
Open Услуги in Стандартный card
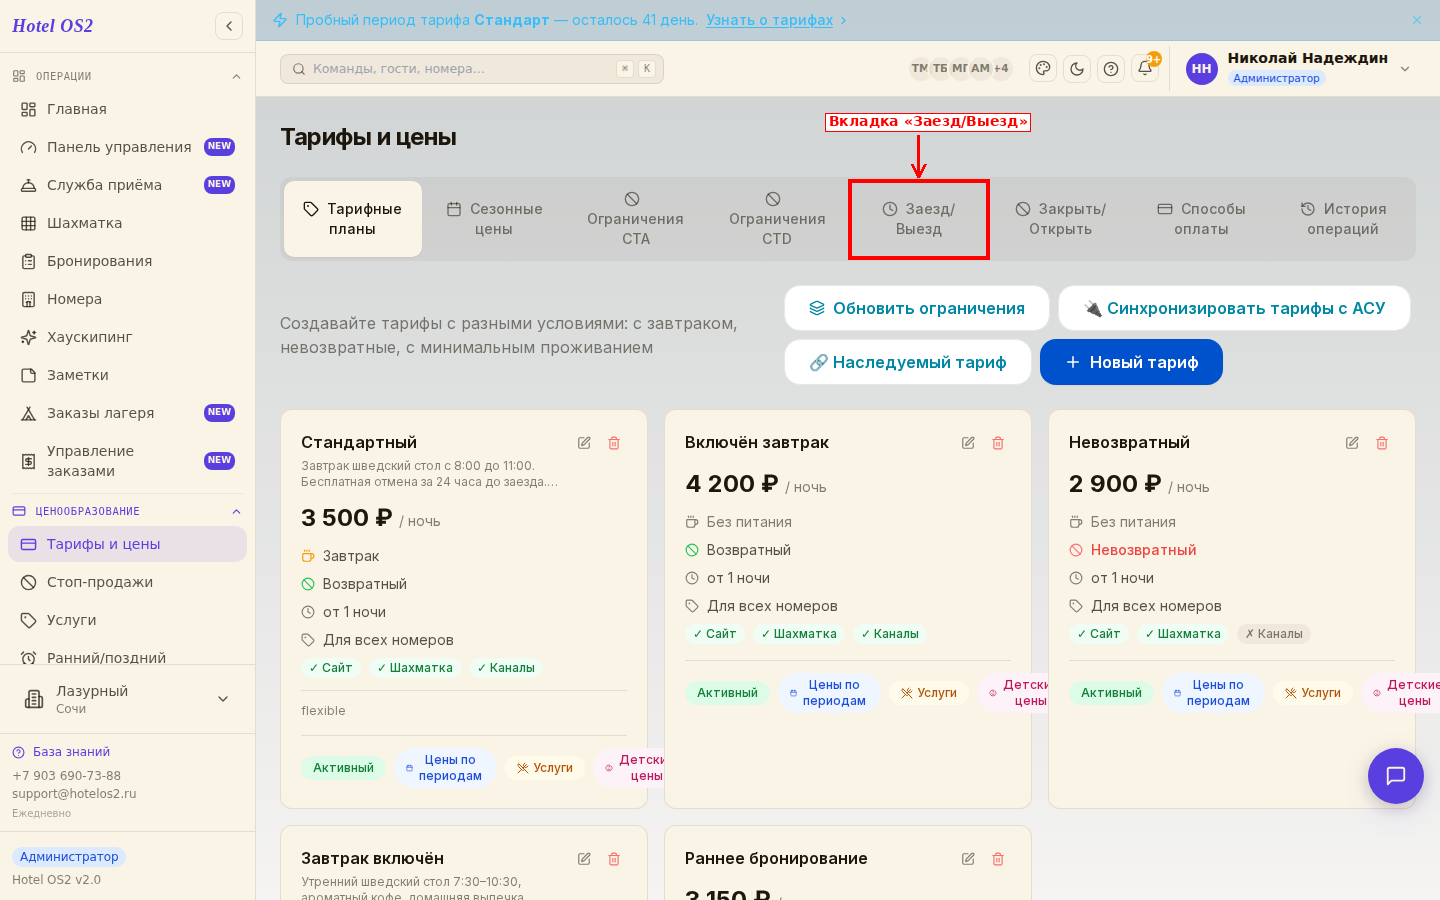[545, 768]
